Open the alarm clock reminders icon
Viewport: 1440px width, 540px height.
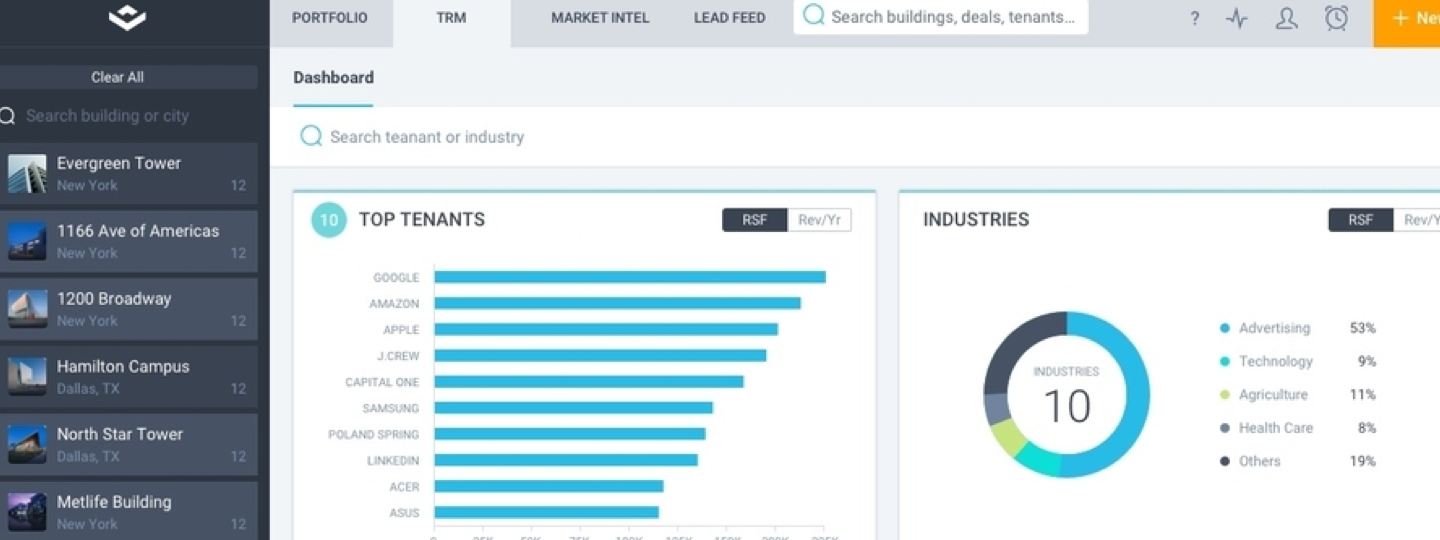coord(1336,17)
